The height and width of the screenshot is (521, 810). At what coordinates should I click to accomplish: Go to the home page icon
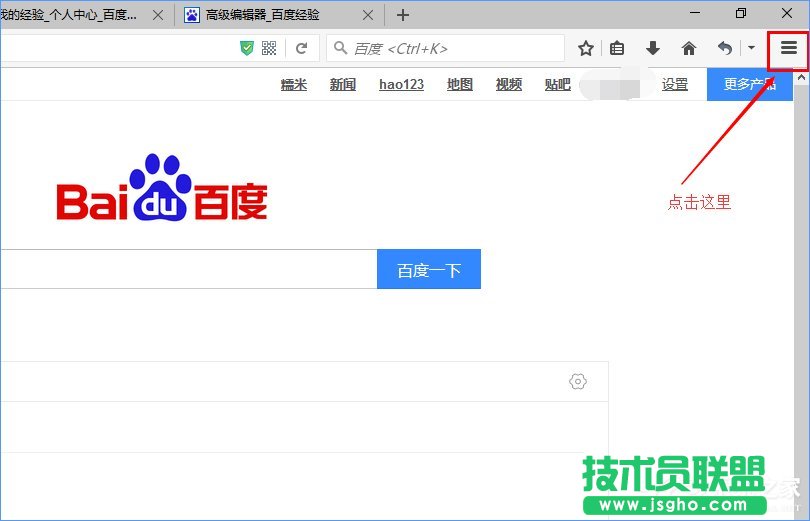click(689, 49)
